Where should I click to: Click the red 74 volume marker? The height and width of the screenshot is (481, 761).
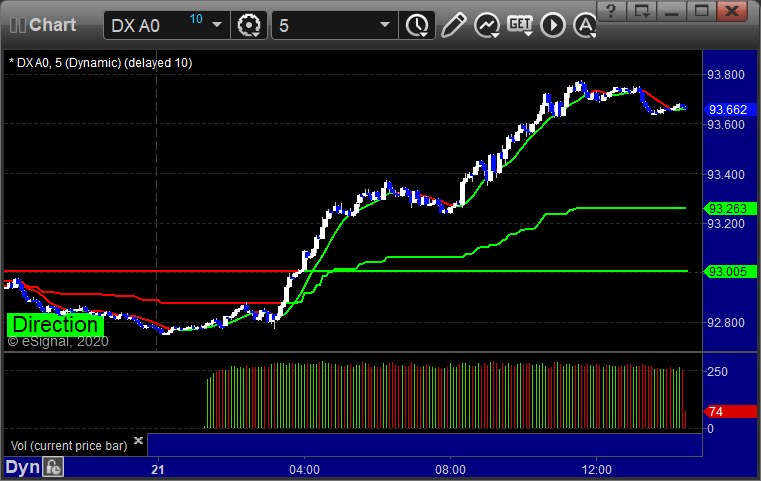coord(730,412)
